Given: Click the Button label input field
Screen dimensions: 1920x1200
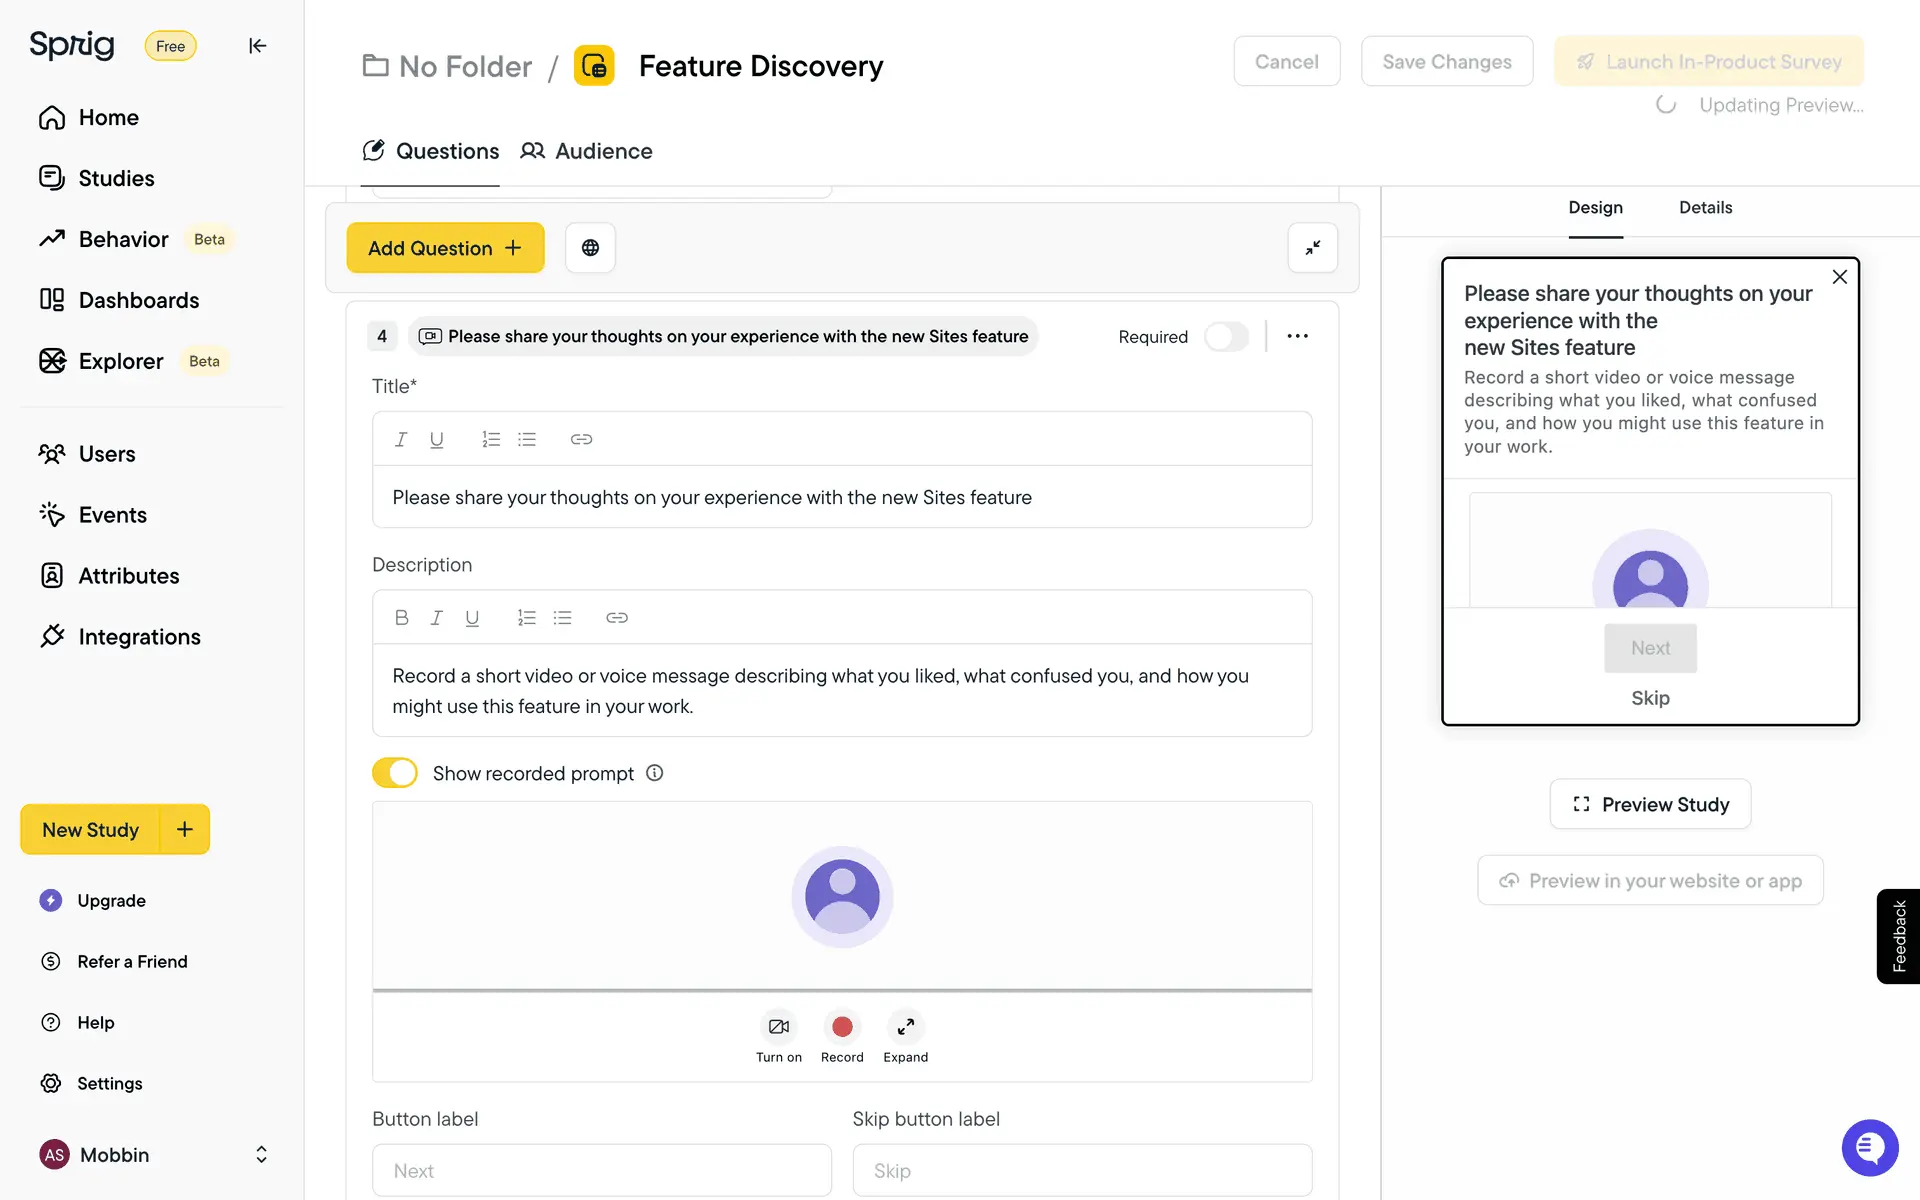Looking at the screenshot, I should [x=601, y=1170].
